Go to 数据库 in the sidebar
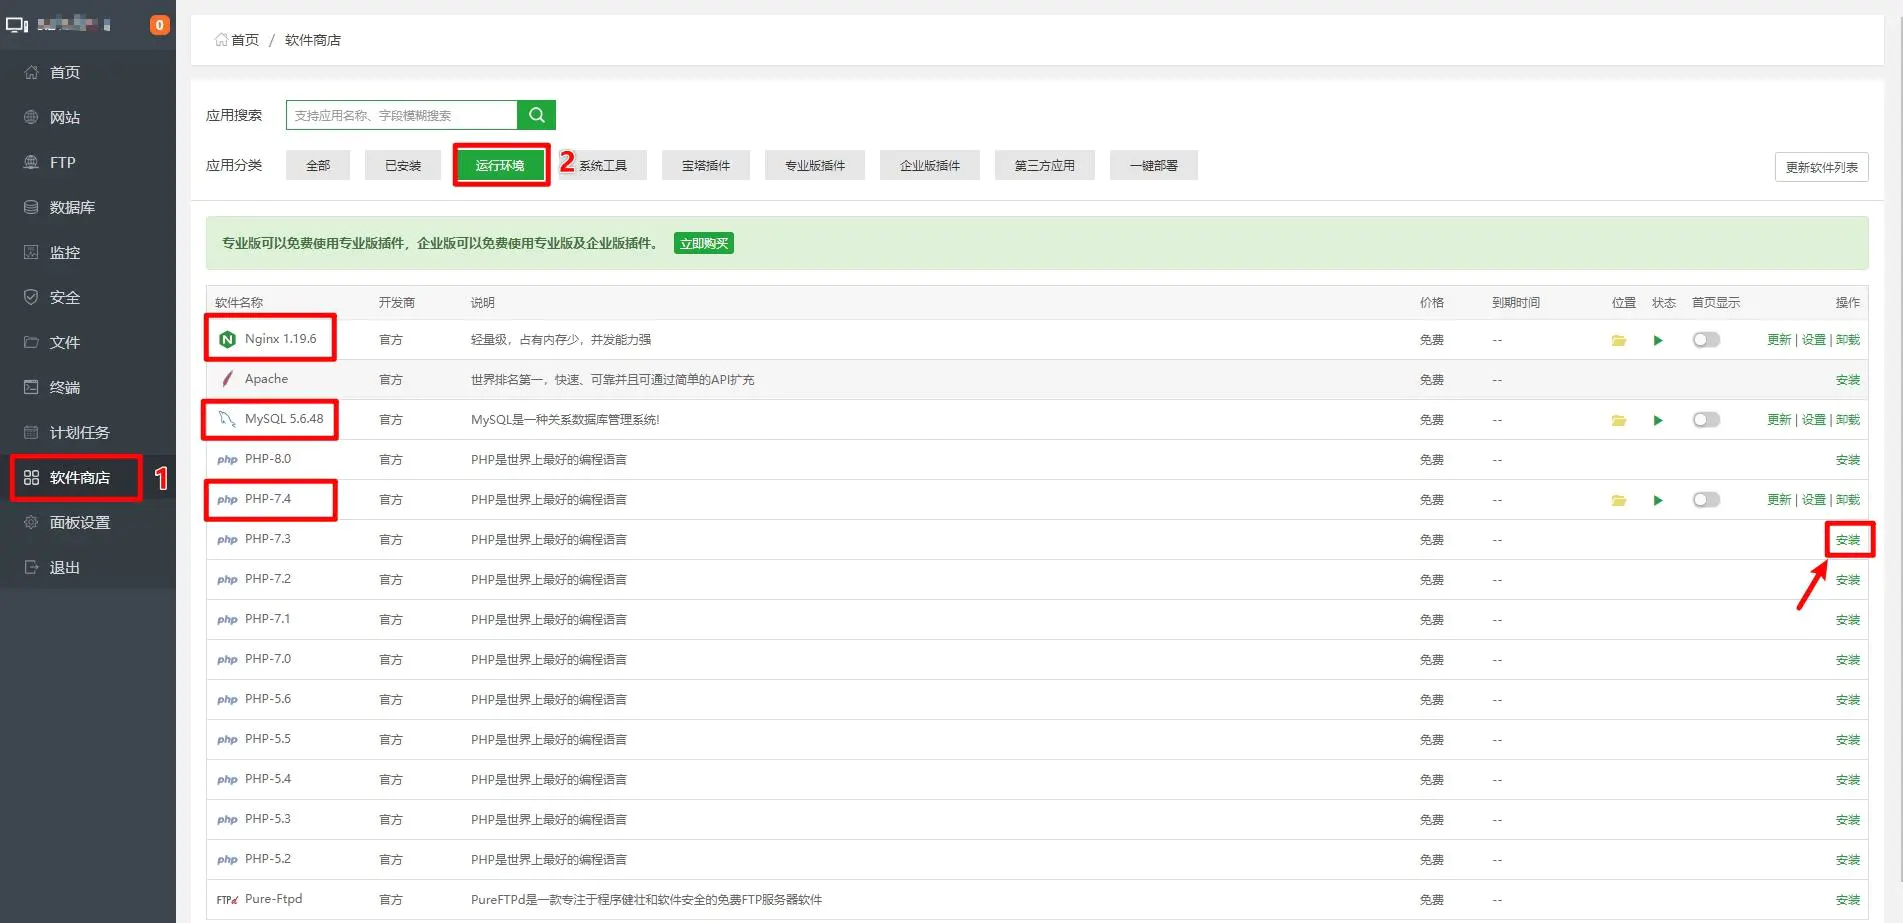 tap(72, 208)
